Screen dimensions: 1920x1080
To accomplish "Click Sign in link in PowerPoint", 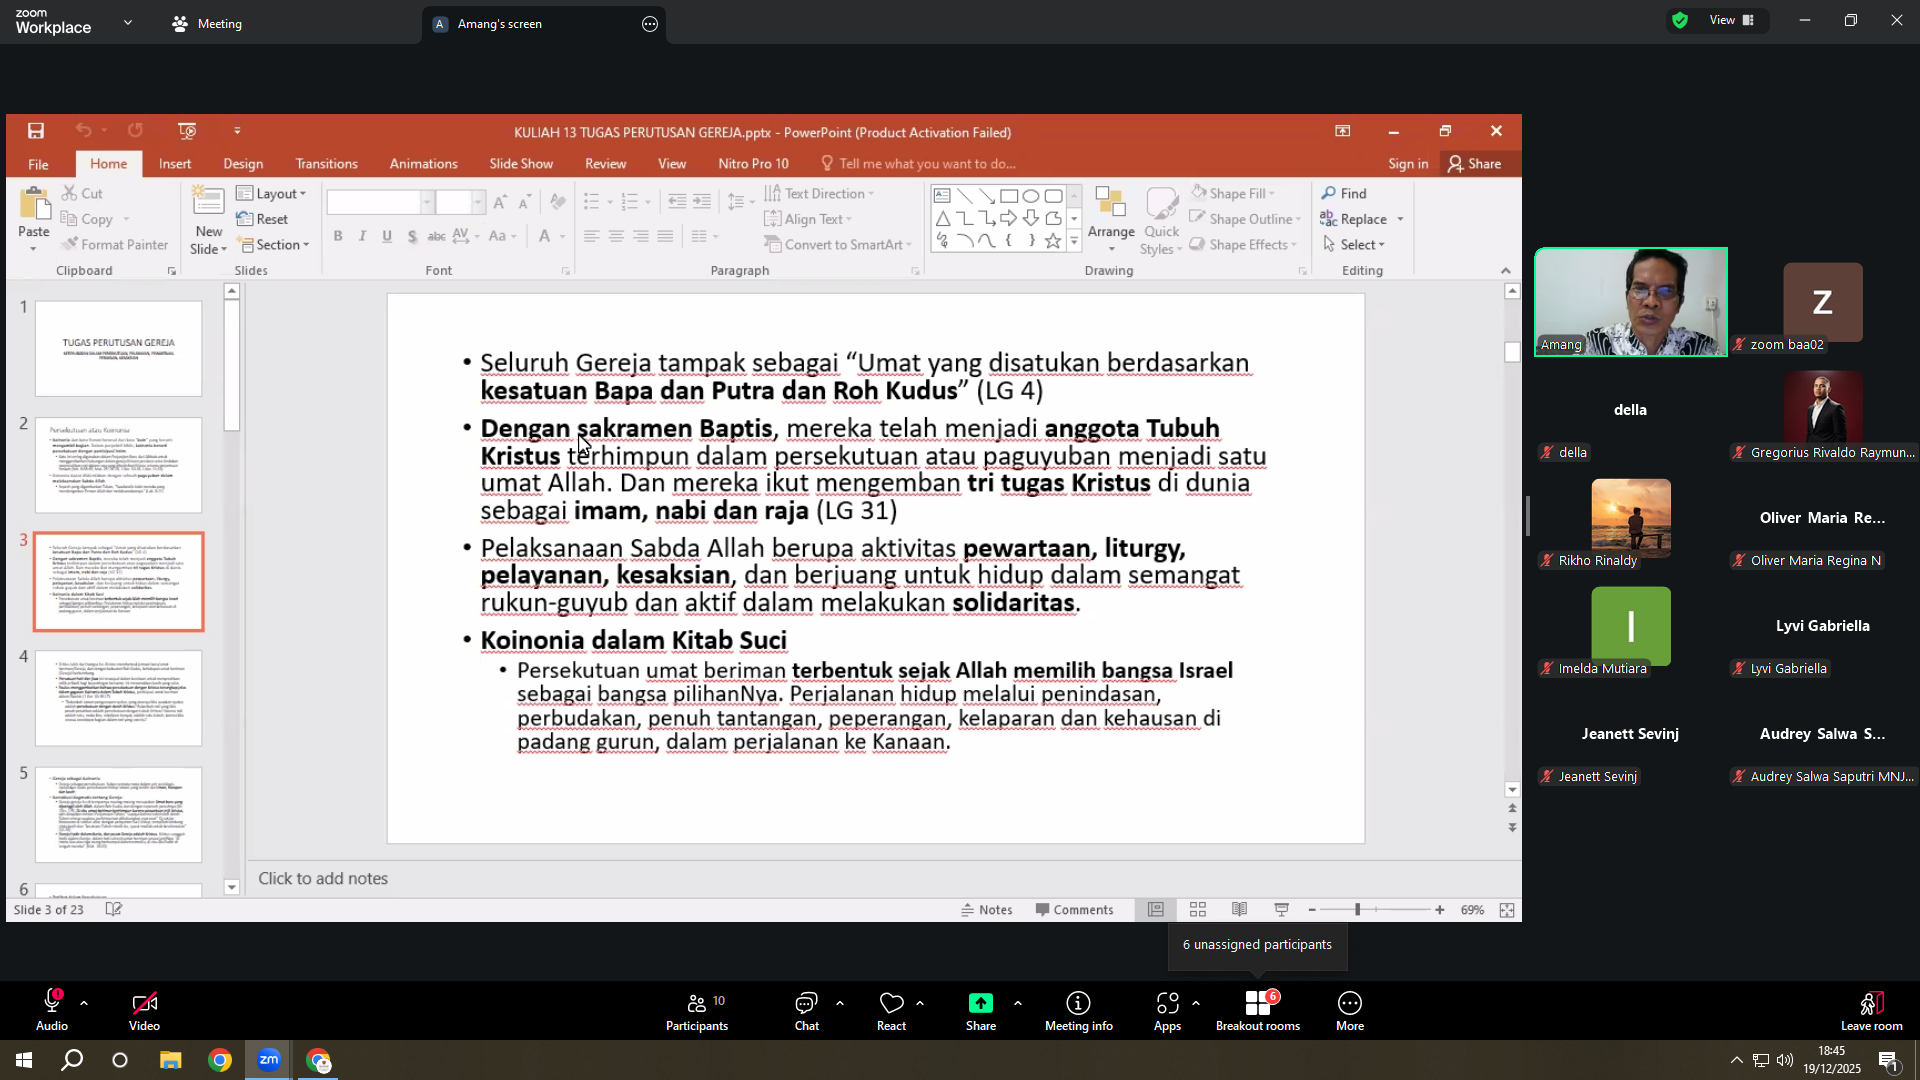I will click(1408, 164).
